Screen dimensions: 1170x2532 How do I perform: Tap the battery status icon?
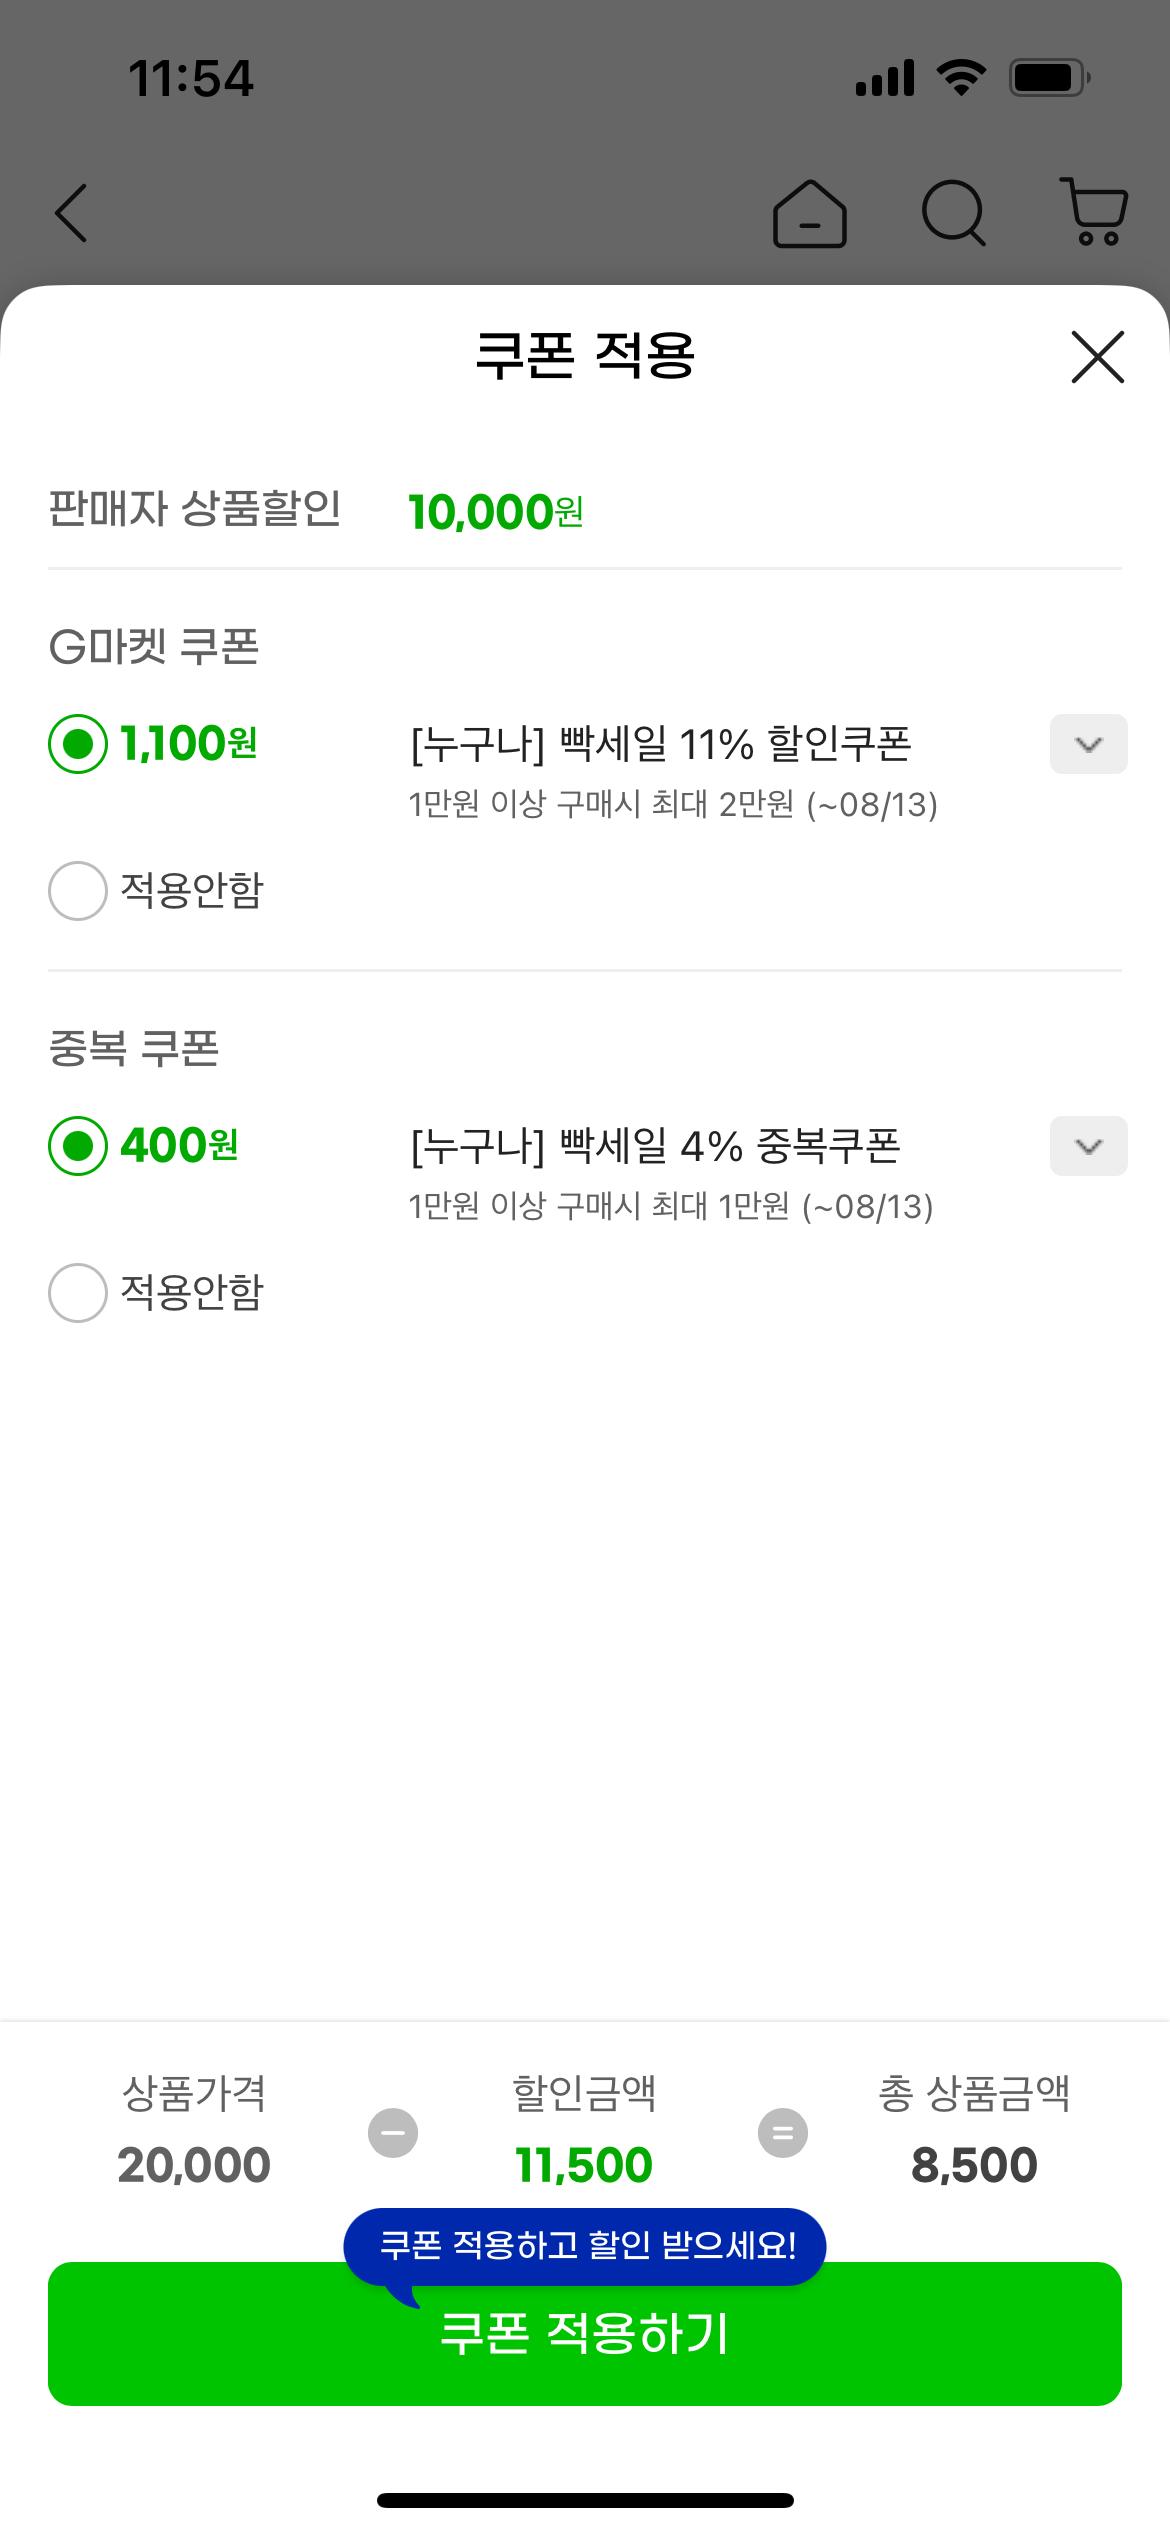point(1049,78)
